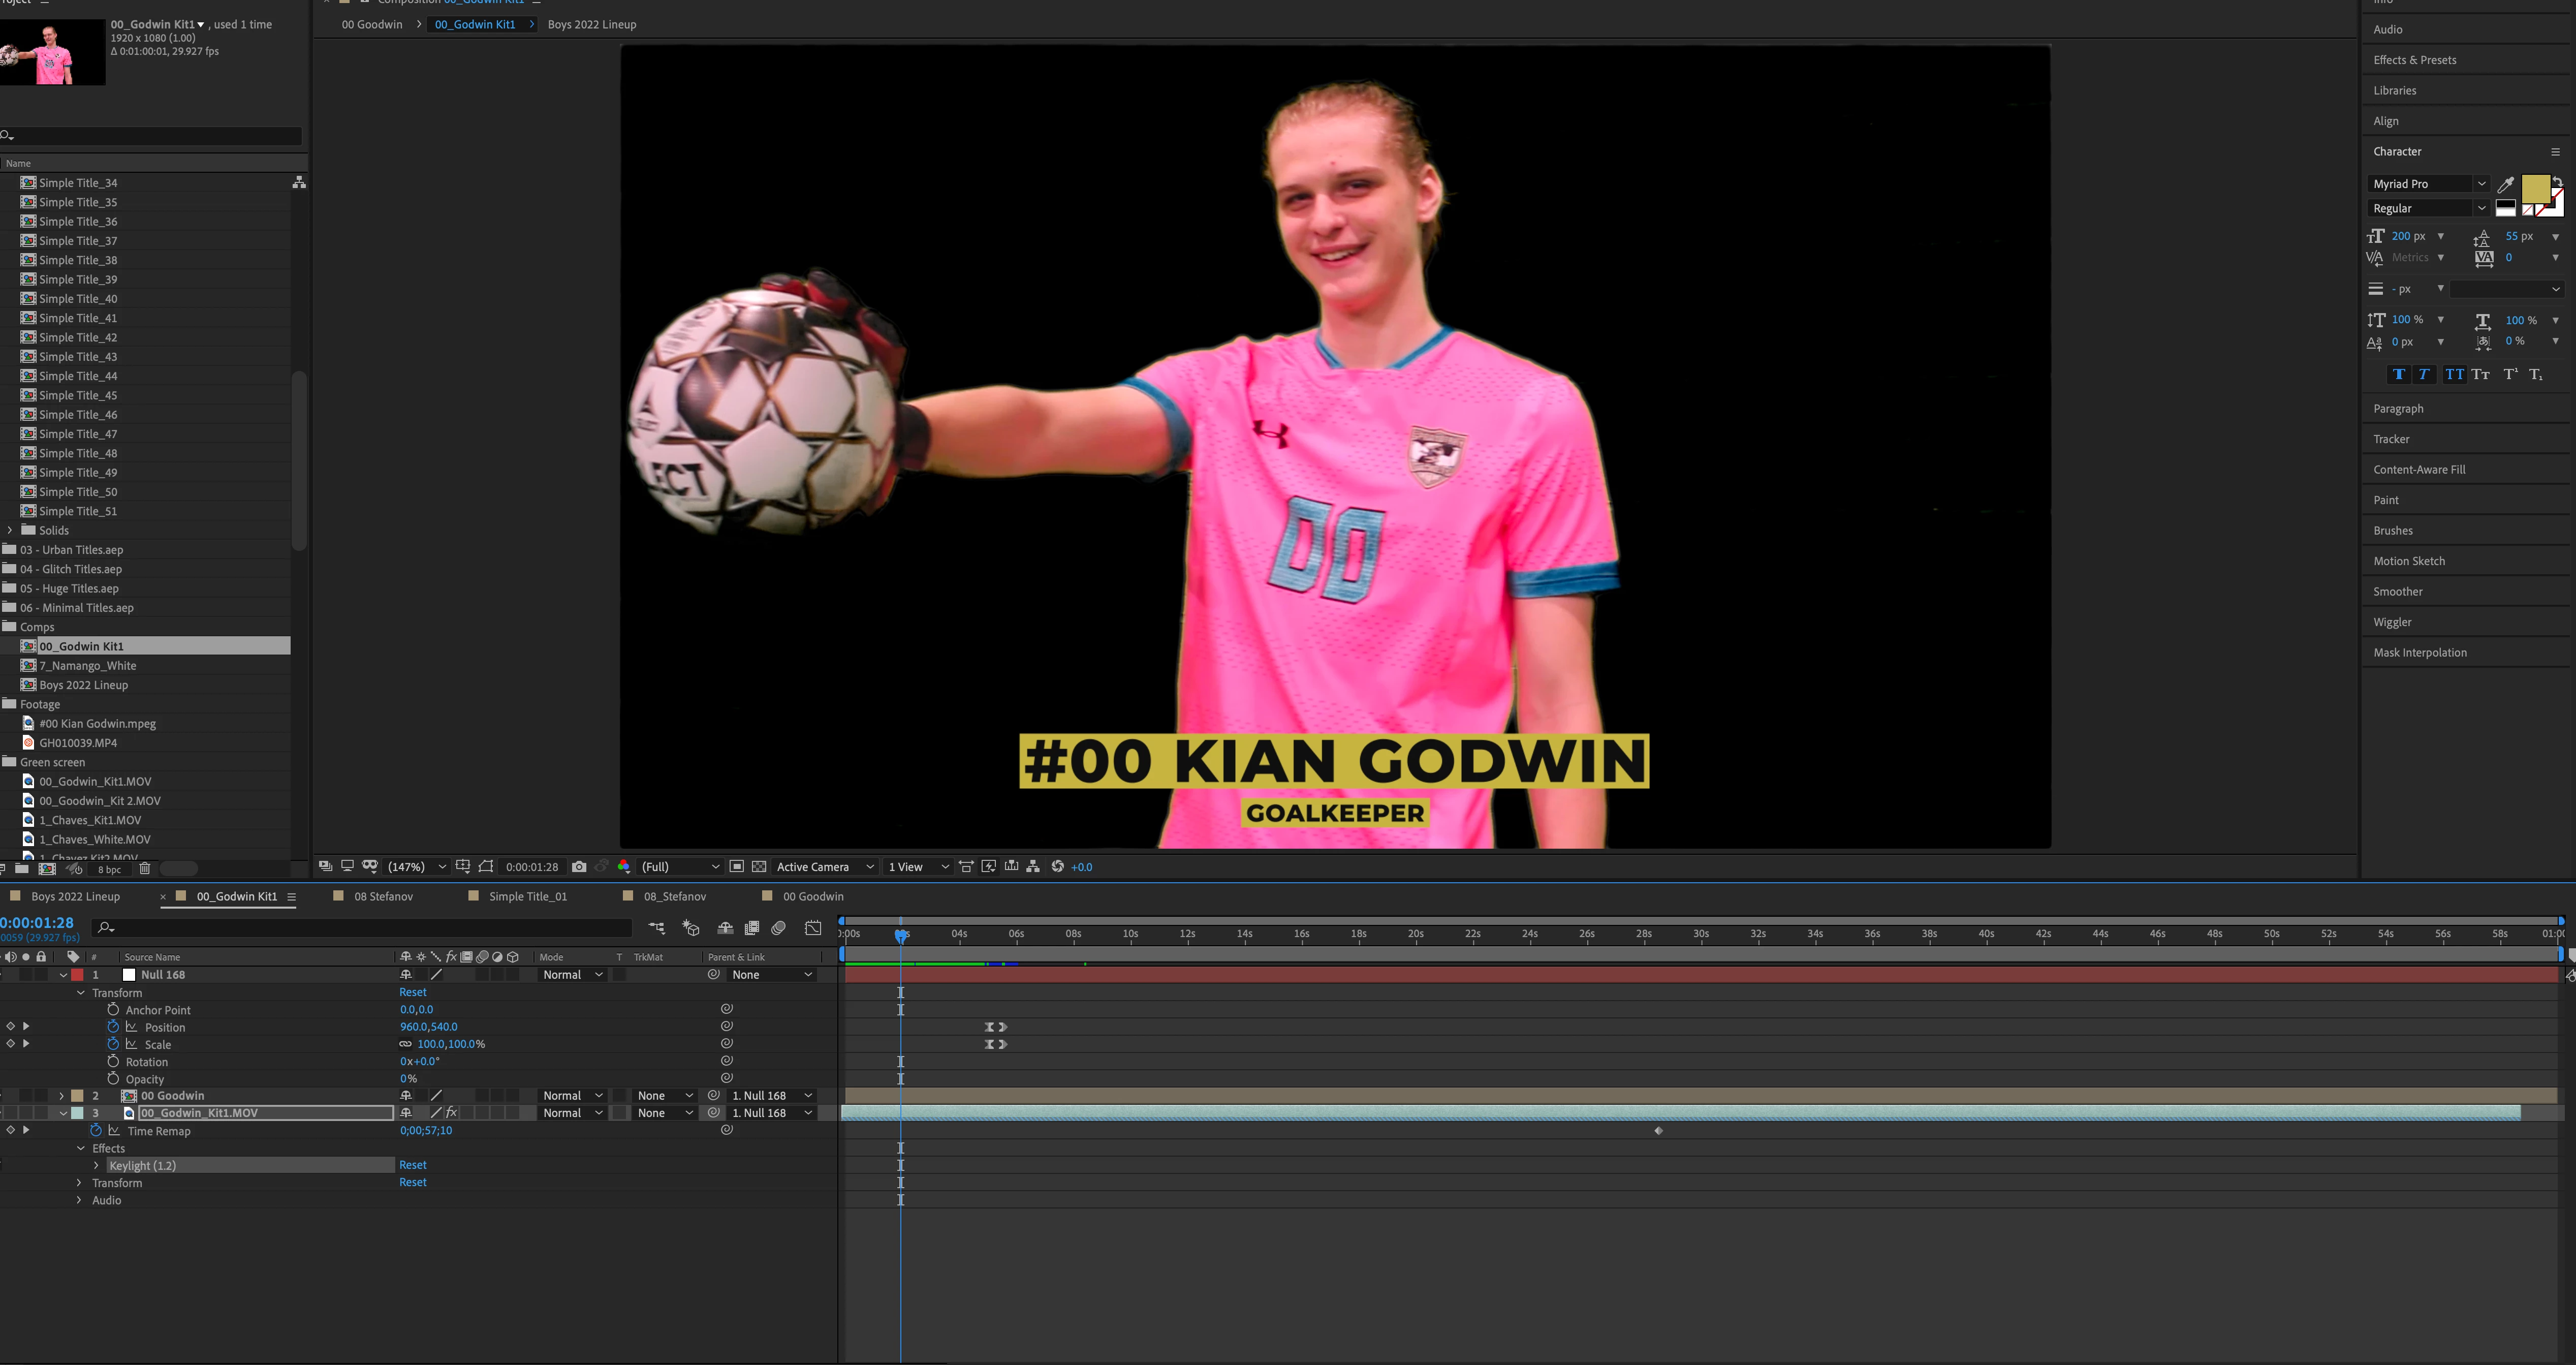Reset the Null 168 Transform properties

point(412,992)
